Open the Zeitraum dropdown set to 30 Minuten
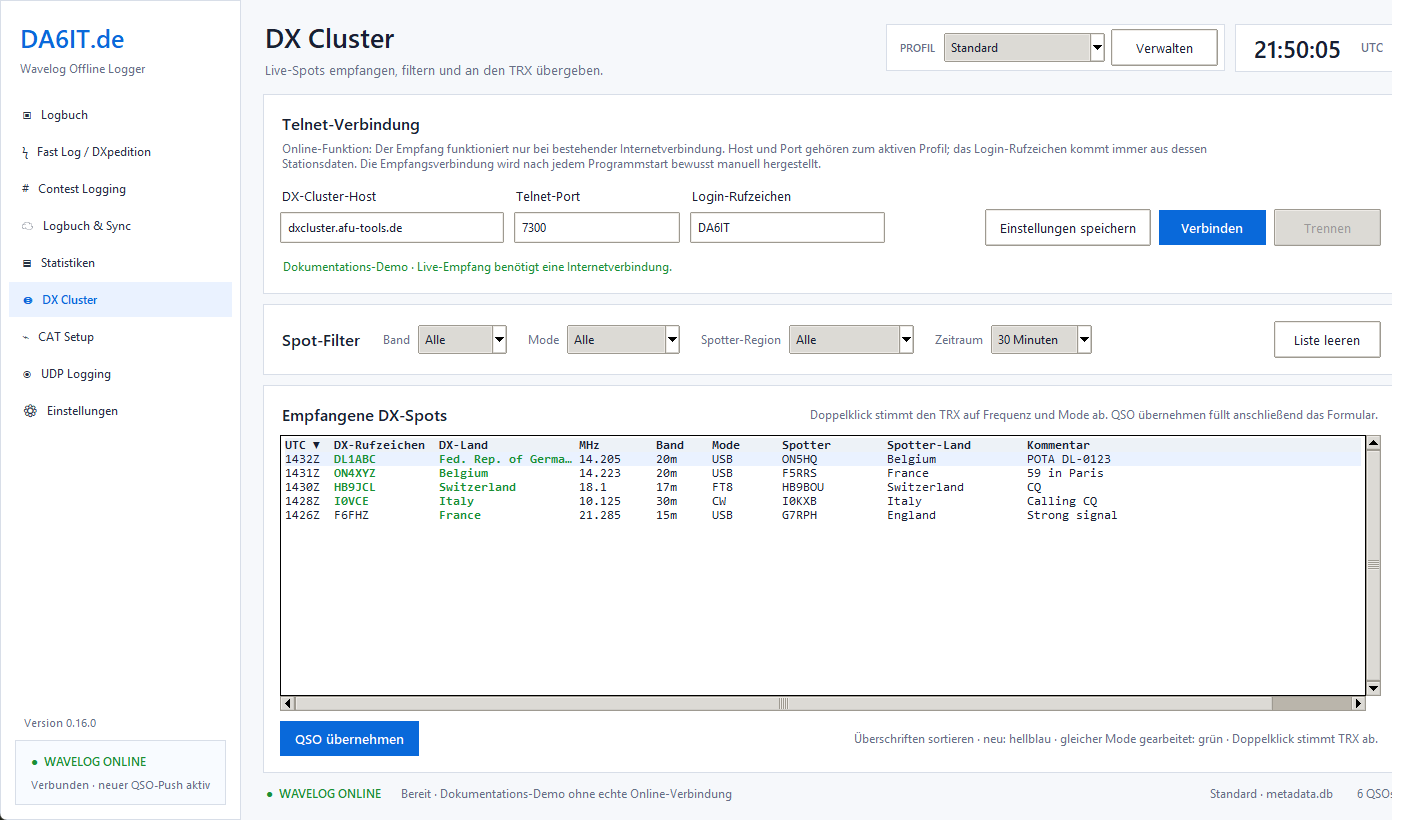Viewport: 1420px width, 820px height. tap(1041, 340)
